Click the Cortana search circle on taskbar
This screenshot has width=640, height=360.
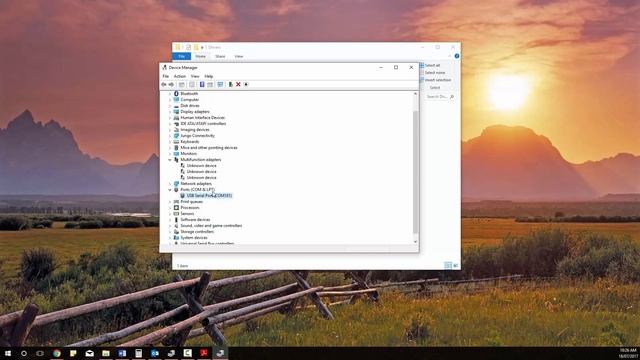(x=24, y=353)
